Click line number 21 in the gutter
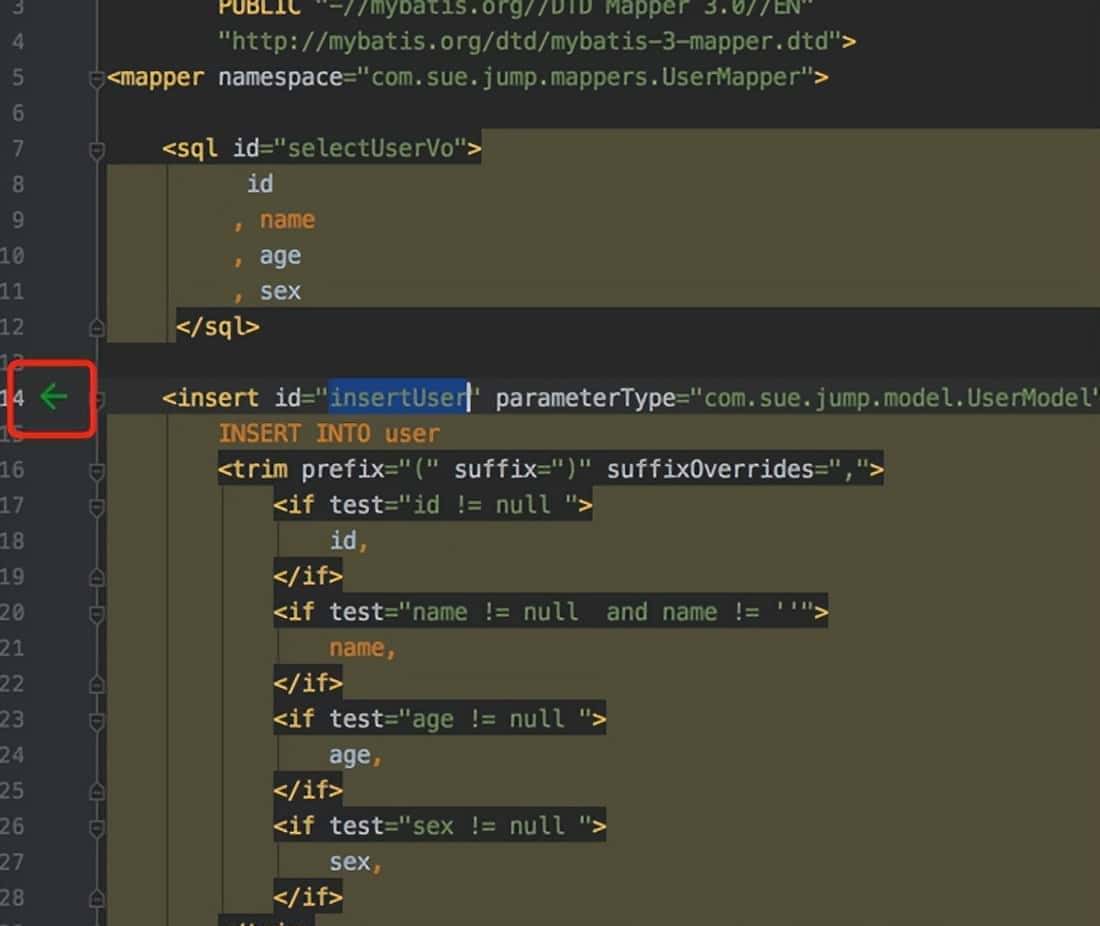The width and height of the screenshot is (1100, 926). point(12,648)
